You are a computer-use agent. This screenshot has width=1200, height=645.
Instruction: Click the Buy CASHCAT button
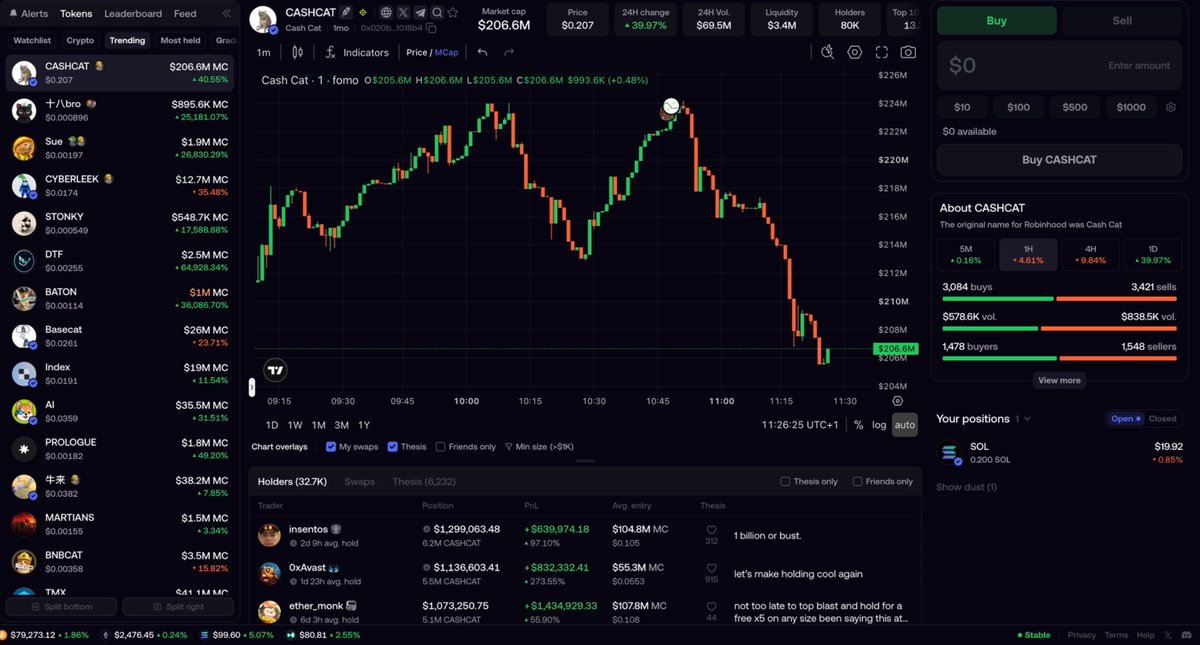tap(1059, 159)
